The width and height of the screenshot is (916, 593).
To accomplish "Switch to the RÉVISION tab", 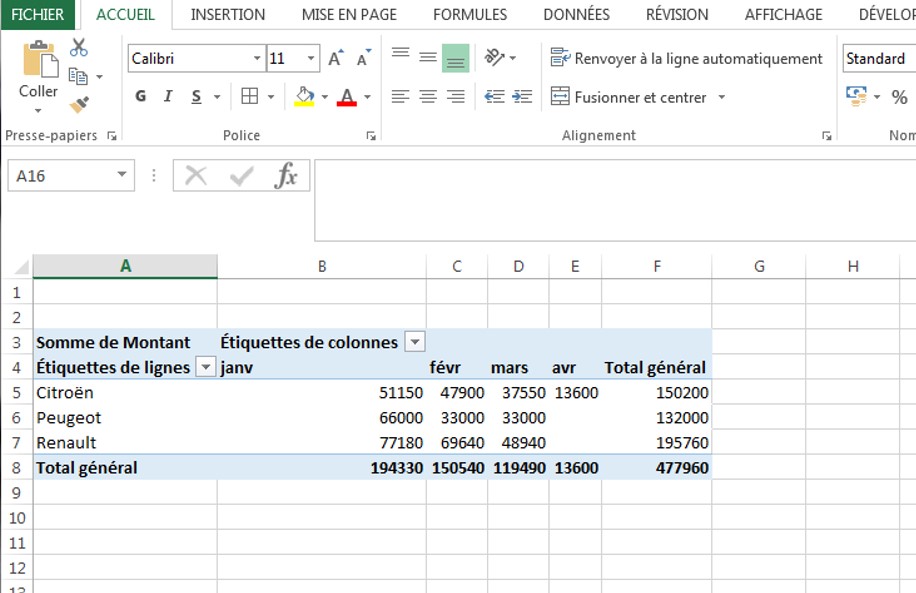I will pos(677,15).
